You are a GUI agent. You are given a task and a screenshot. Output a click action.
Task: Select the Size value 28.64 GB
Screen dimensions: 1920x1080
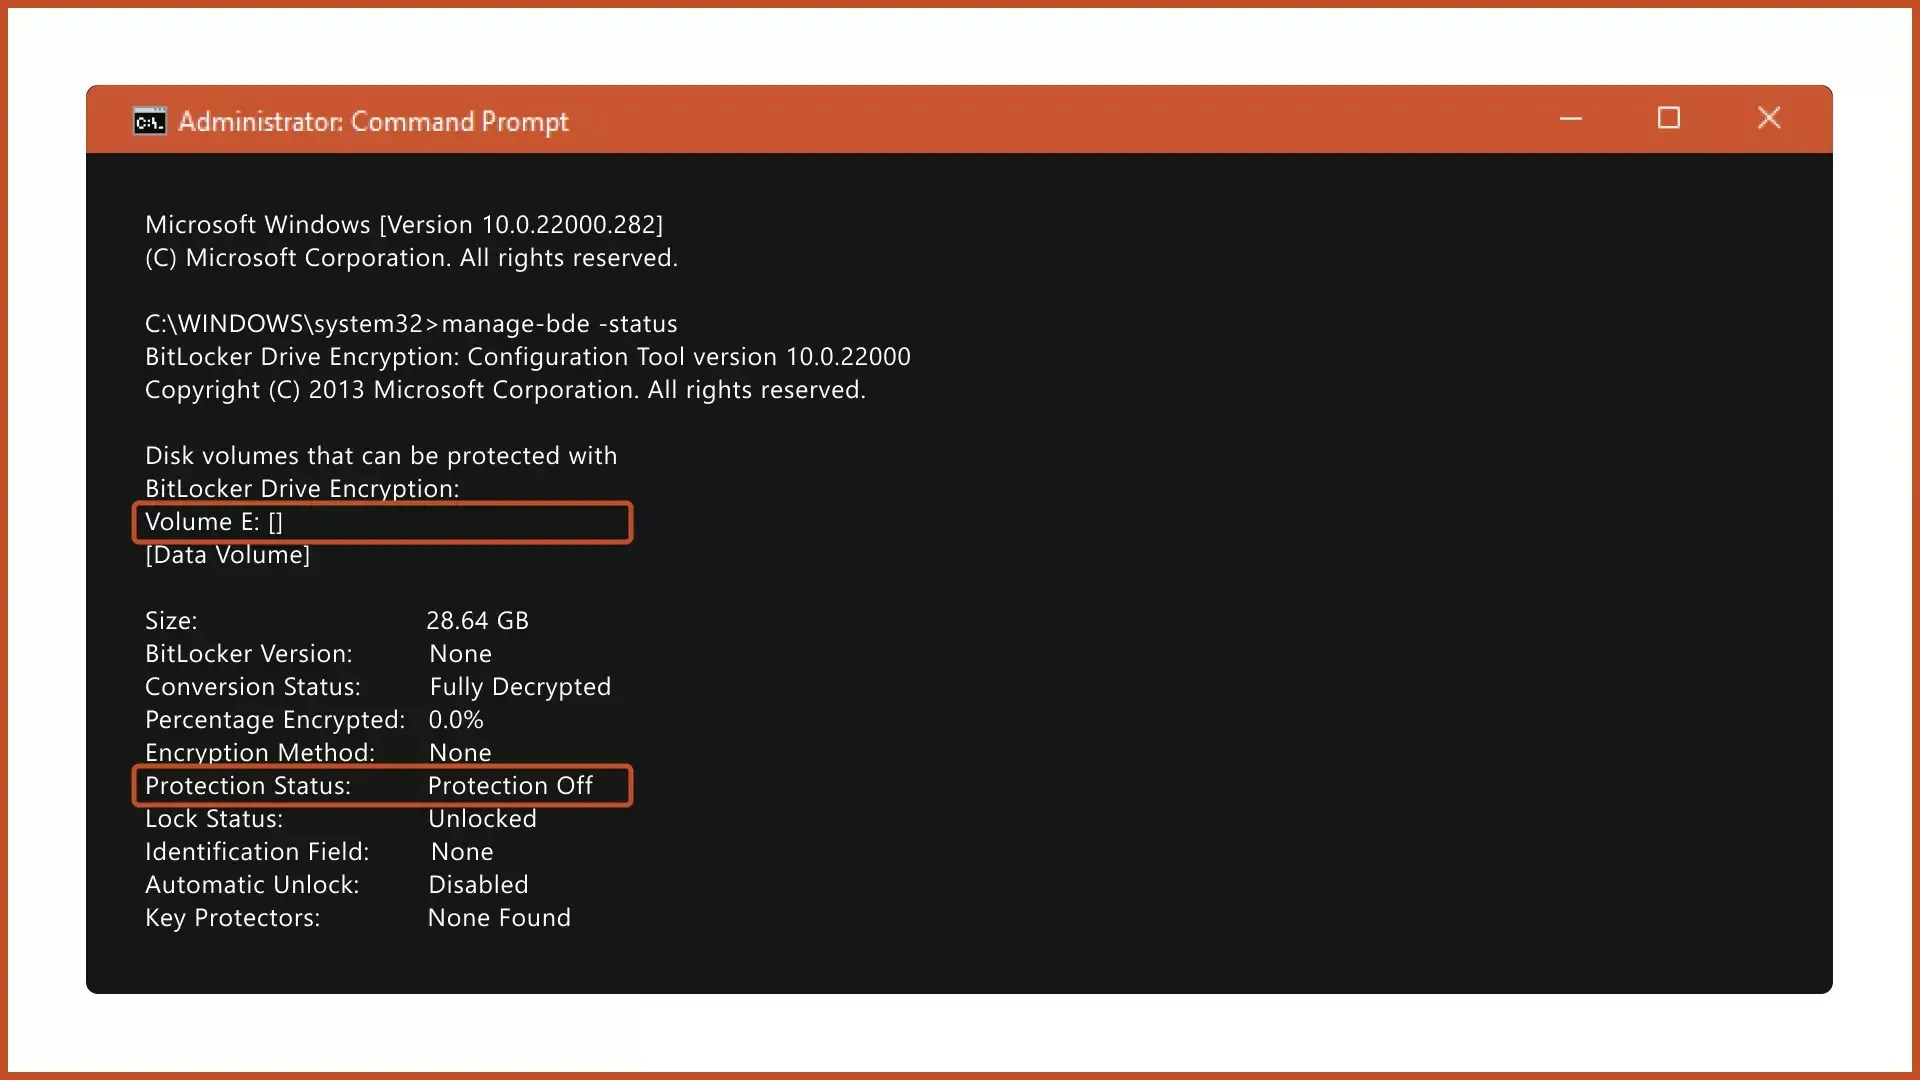pyautogui.click(x=477, y=620)
